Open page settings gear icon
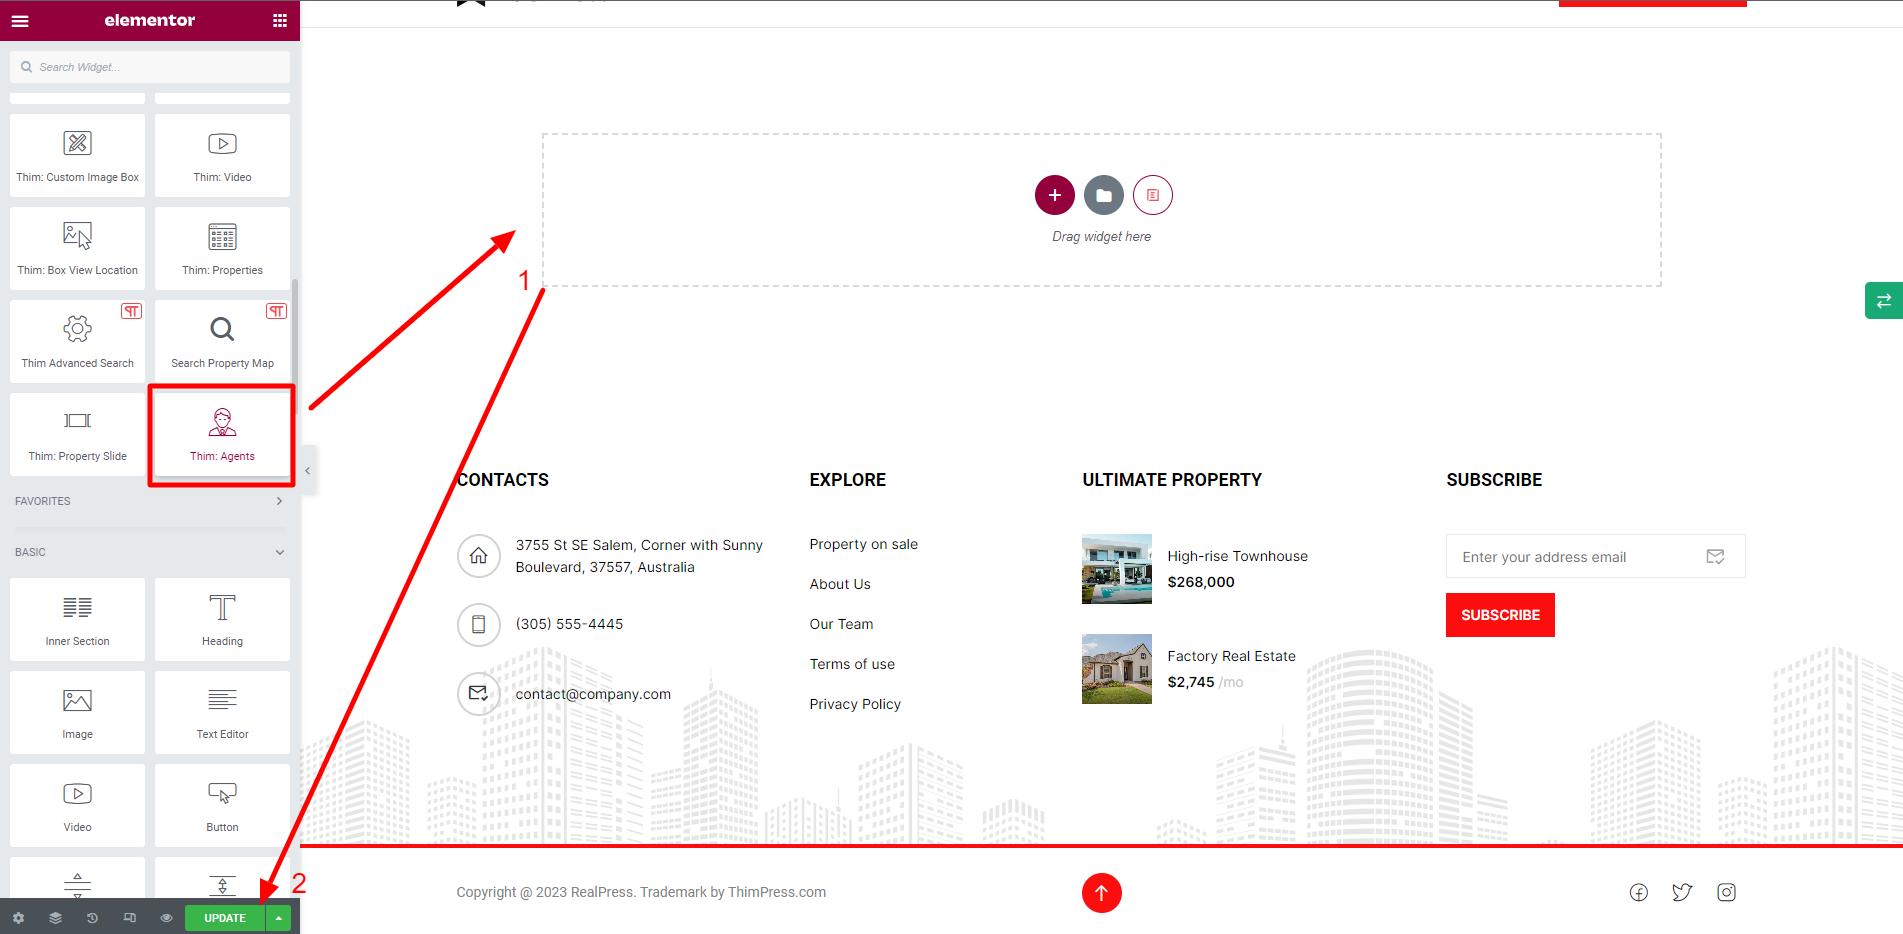 pyautogui.click(x=18, y=918)
